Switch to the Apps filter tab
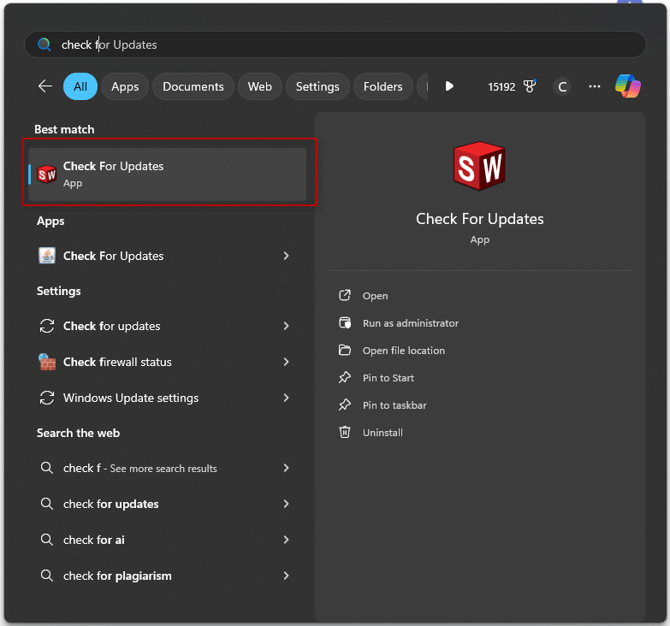Image resolution: width=670 pixels, height=626 pixels. pos(125,87)
